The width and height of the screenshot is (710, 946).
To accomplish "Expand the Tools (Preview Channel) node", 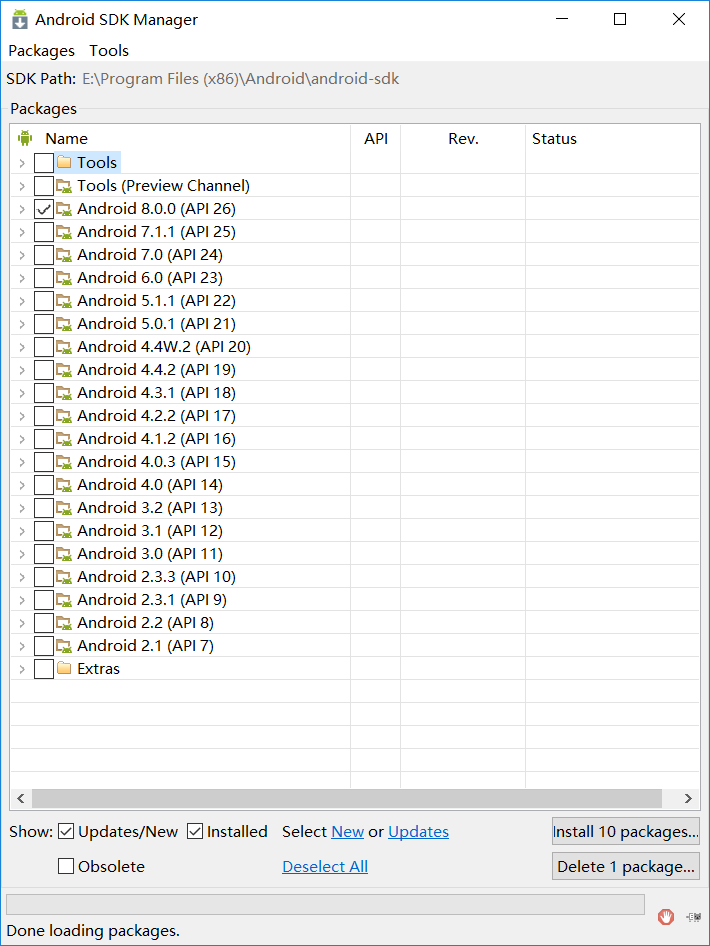I will (22, 186).
